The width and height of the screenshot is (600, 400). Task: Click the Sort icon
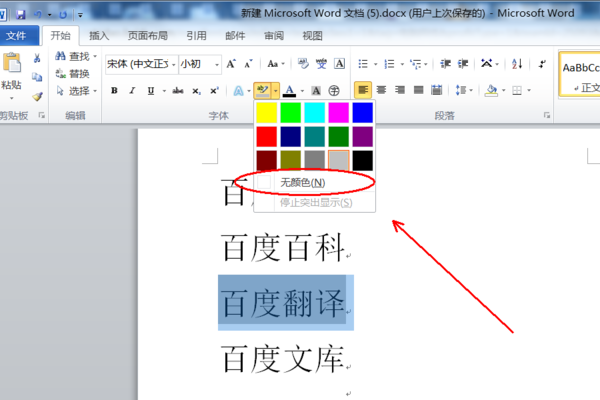(x=517, y=64)
